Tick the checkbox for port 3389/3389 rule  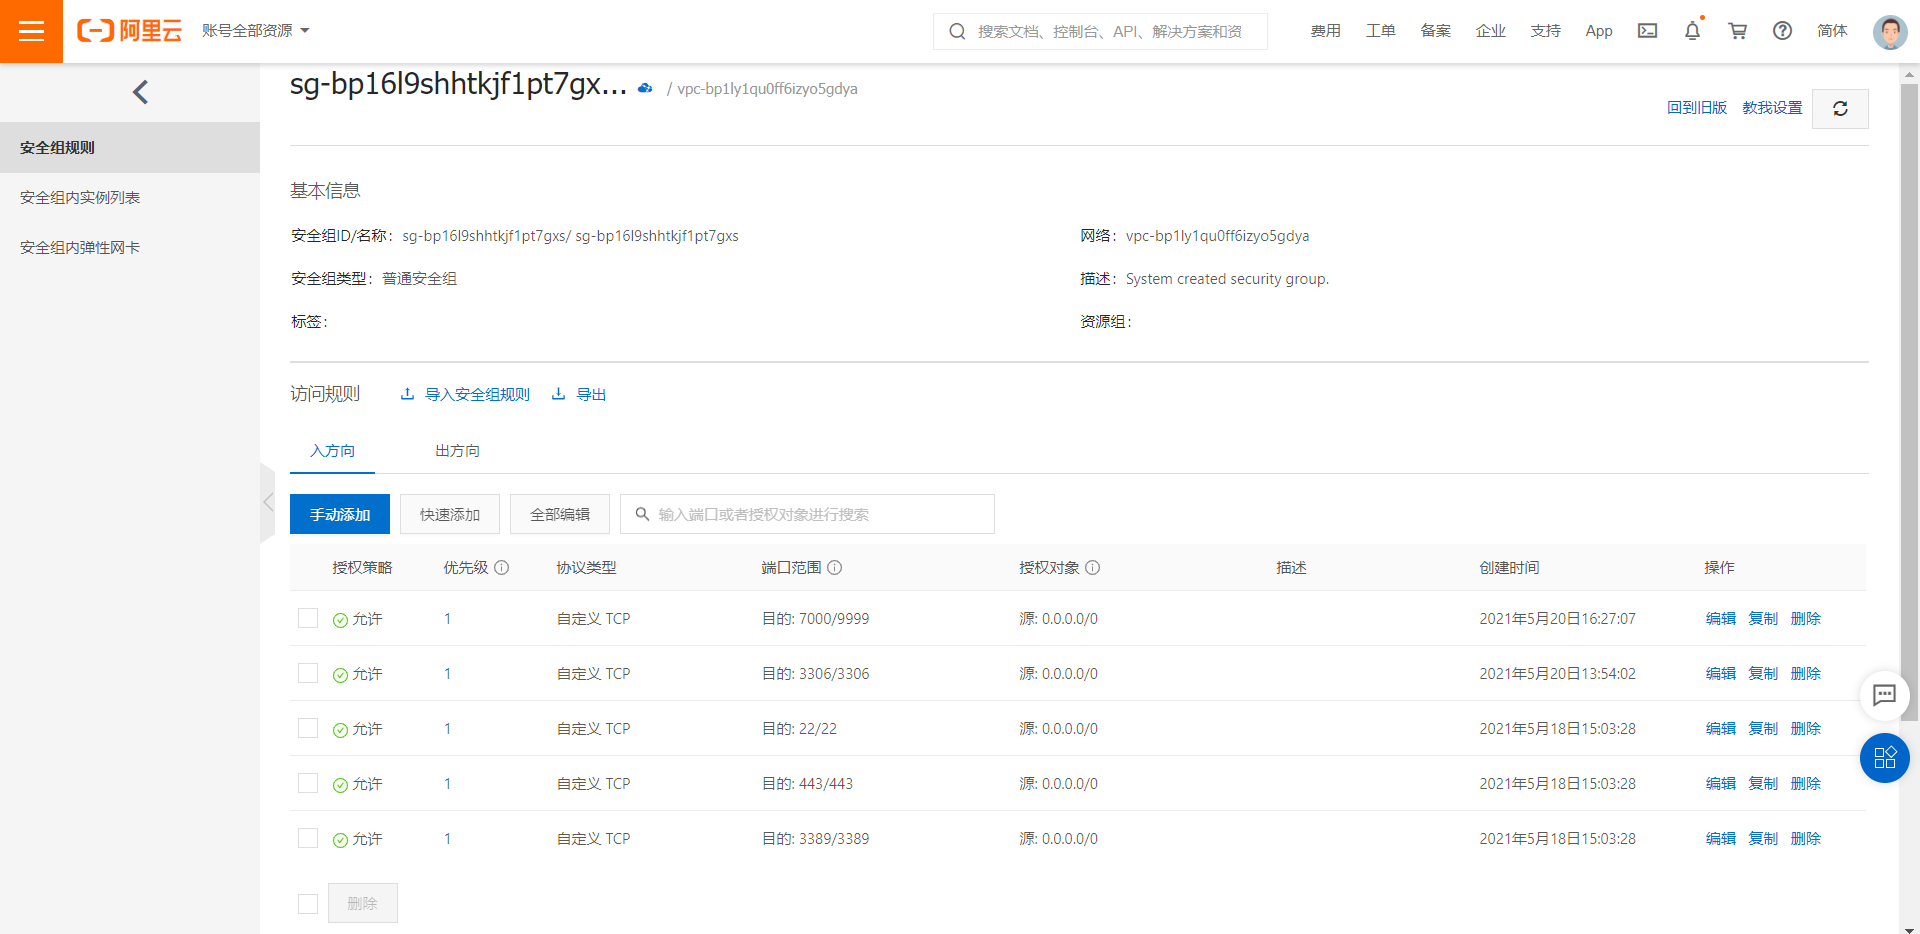308,838
